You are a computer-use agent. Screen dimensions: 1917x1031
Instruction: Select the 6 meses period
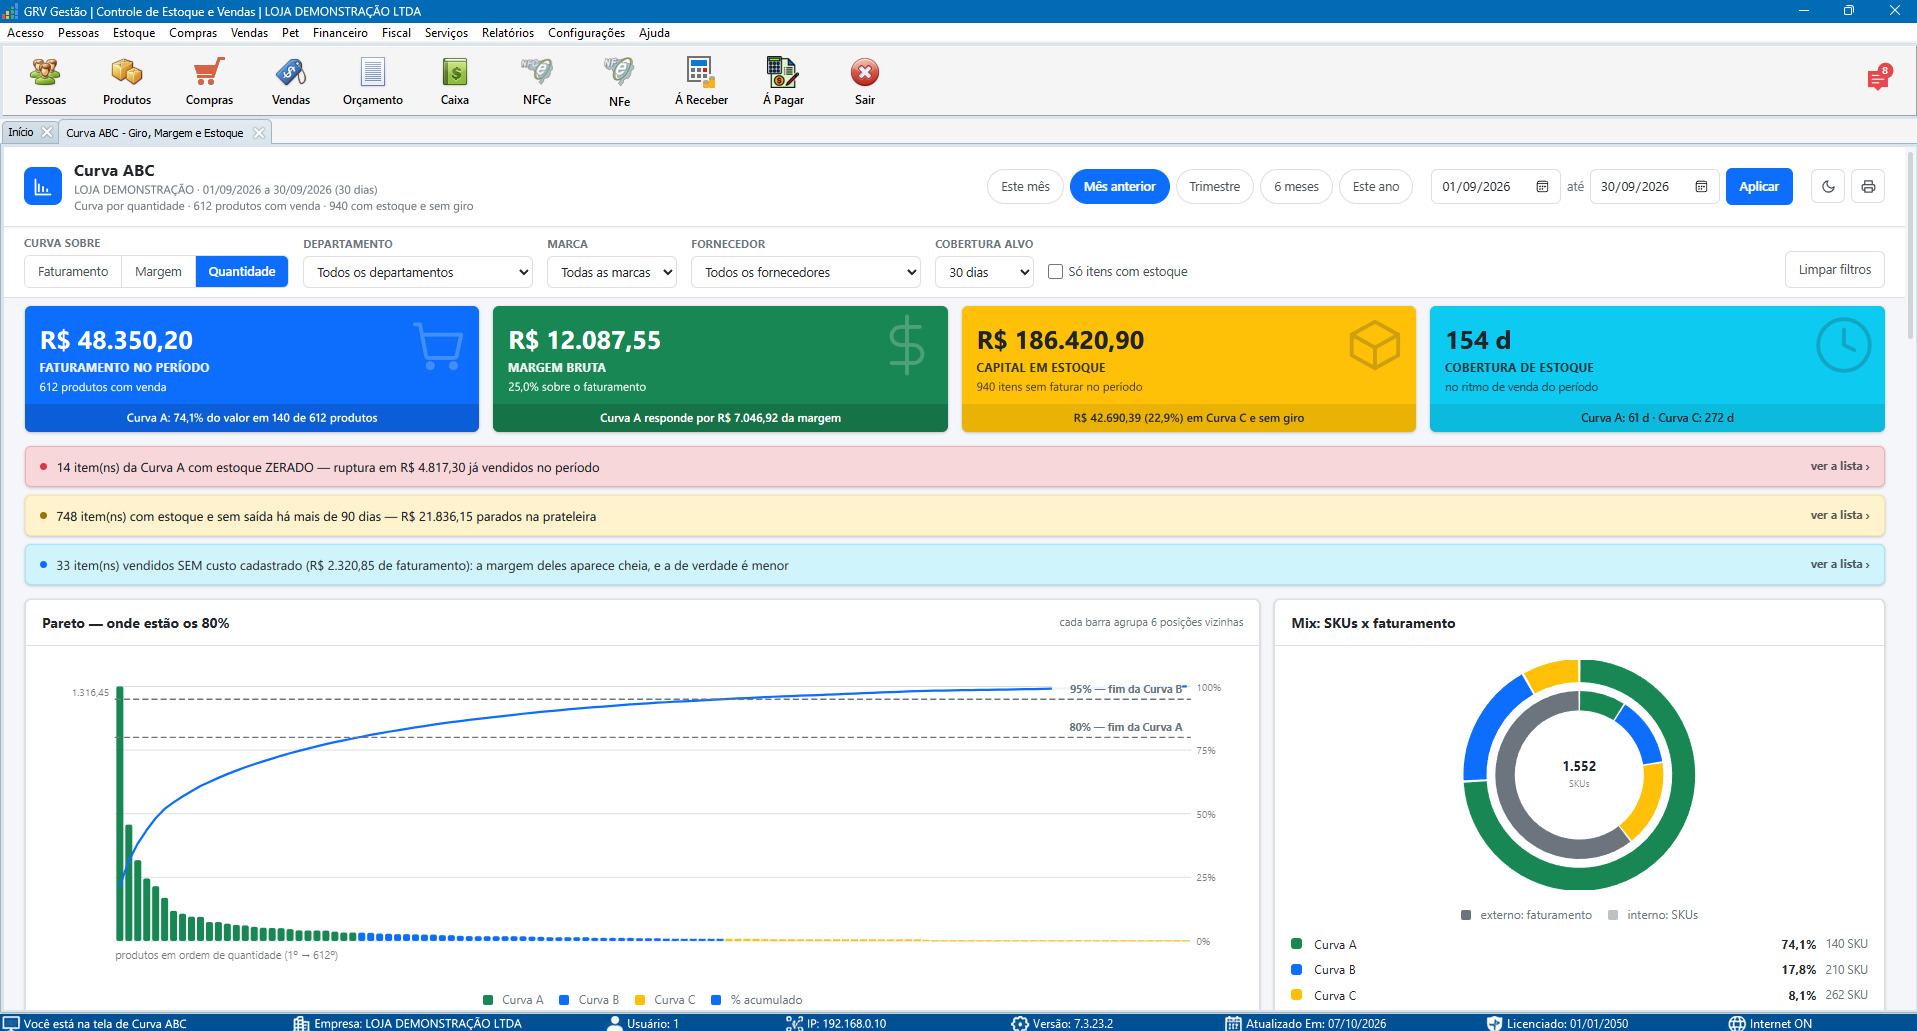(1296, 187)
